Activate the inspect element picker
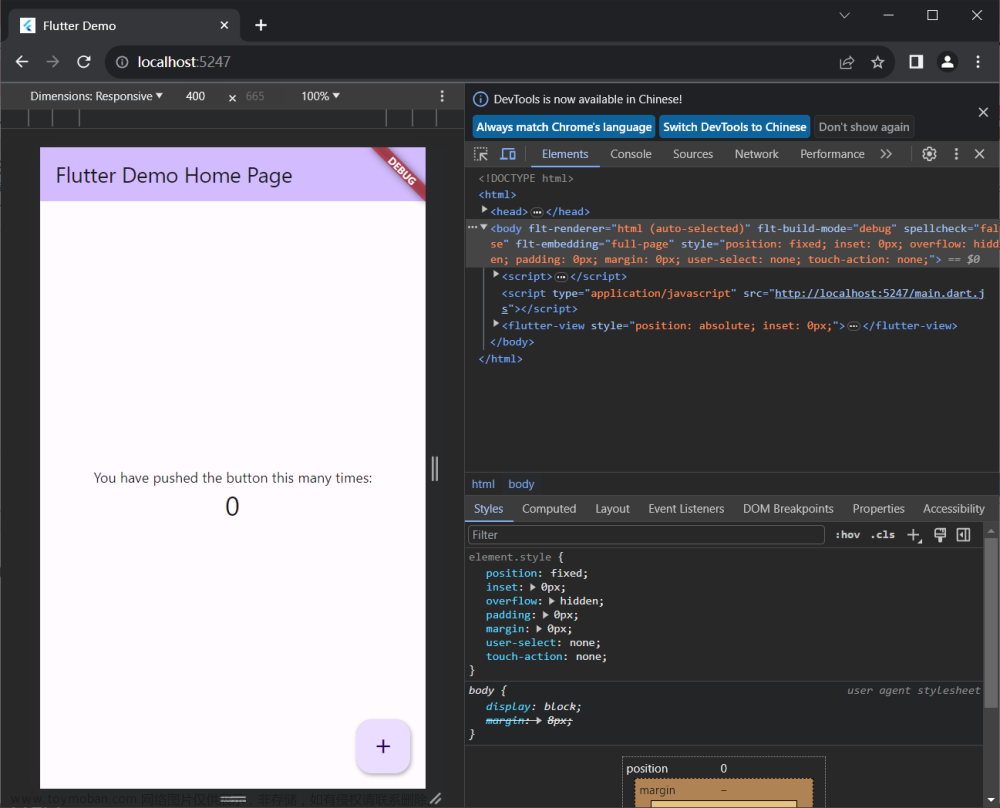Image resolution: width=1000 pixels, height=808 pixels. click(481, 154)
